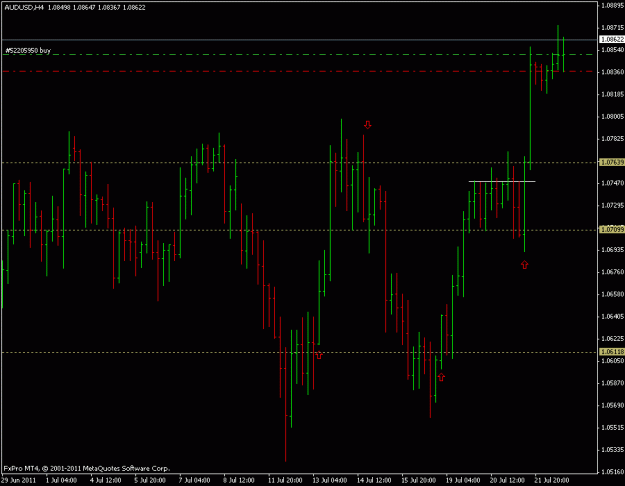Click the 1.06580 price scale value
625x486 pixels.
(612, 294)
